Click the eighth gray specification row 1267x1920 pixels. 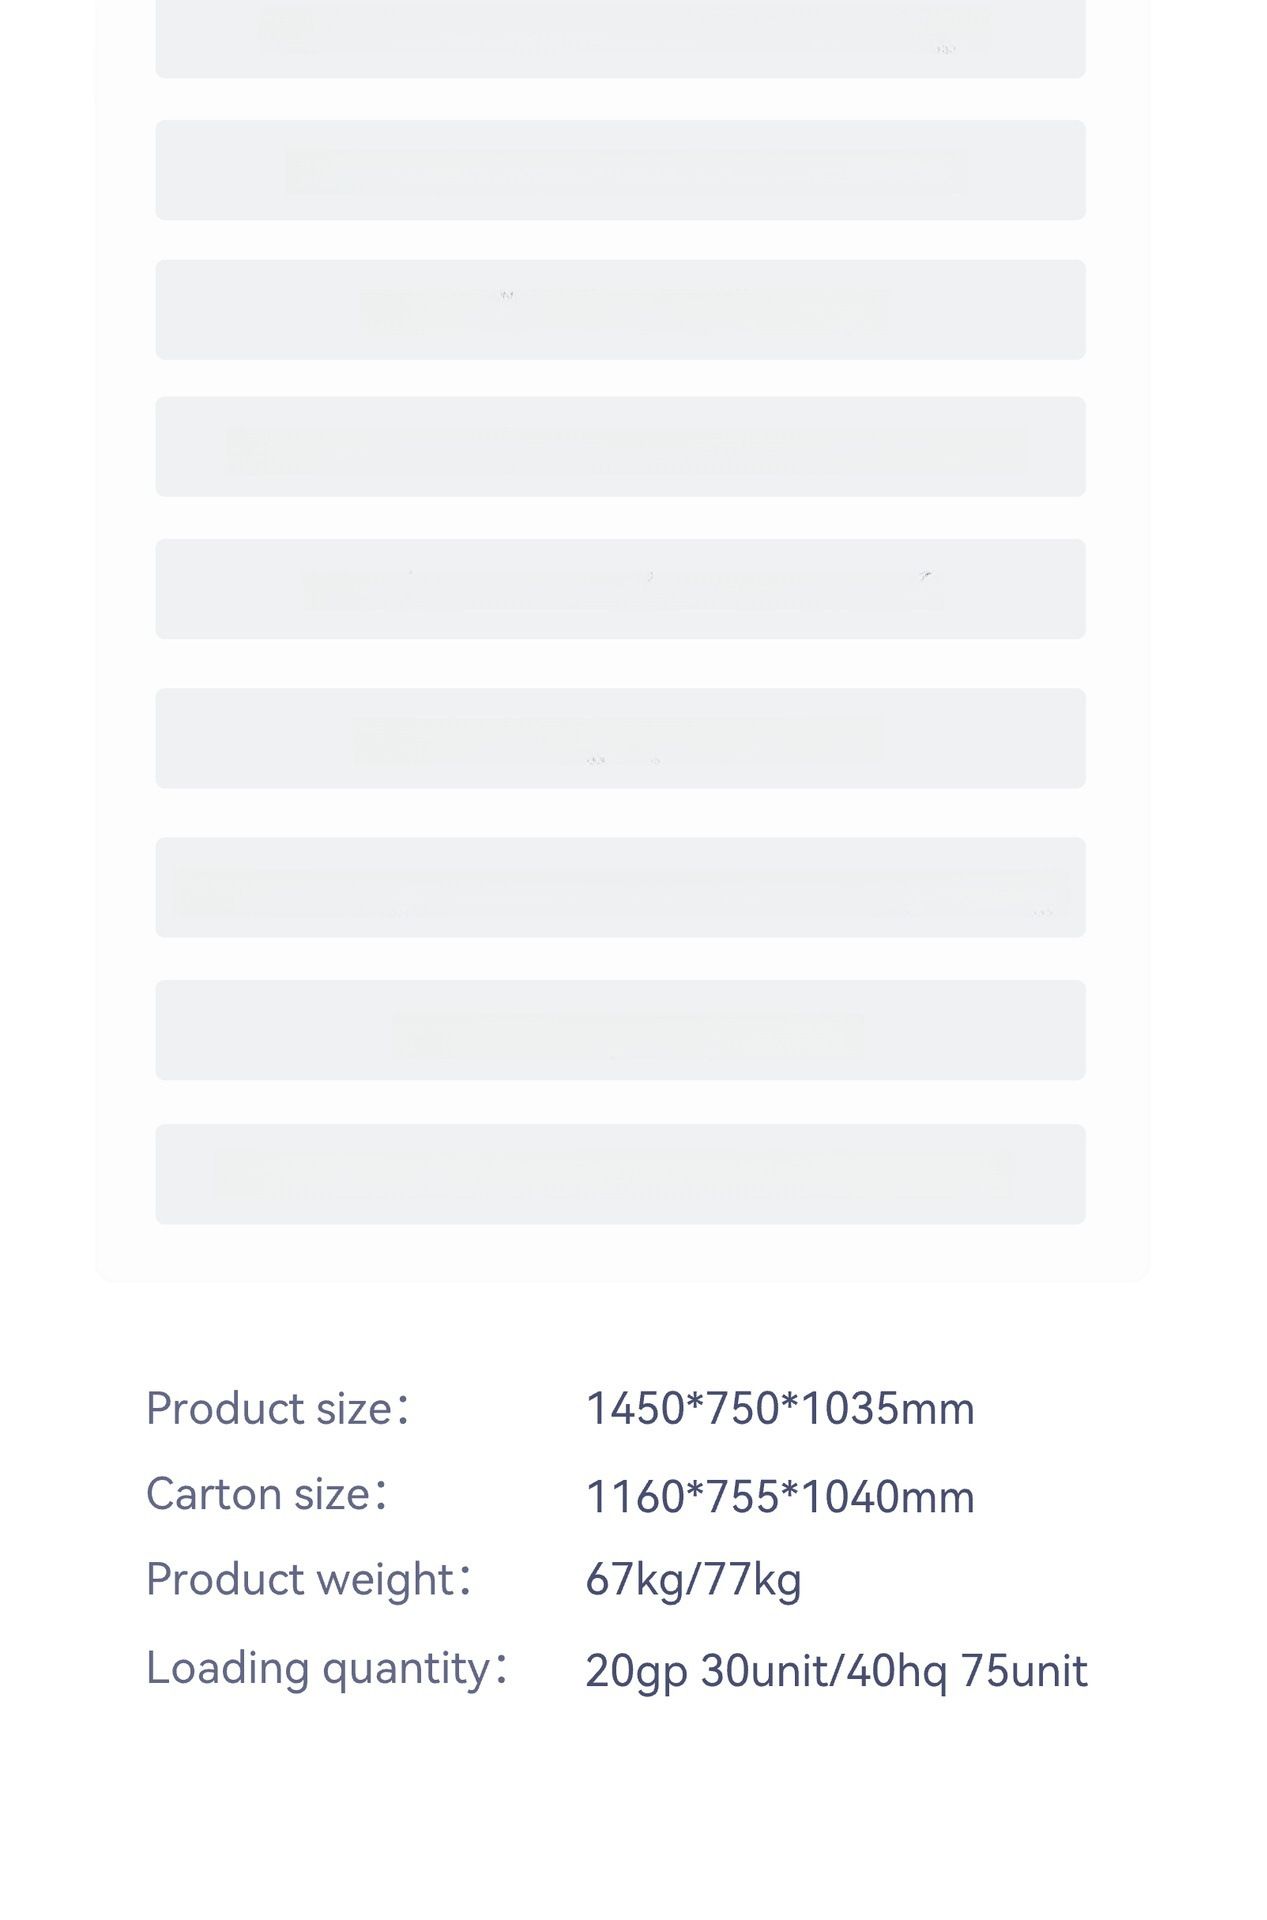point(620,1030)
